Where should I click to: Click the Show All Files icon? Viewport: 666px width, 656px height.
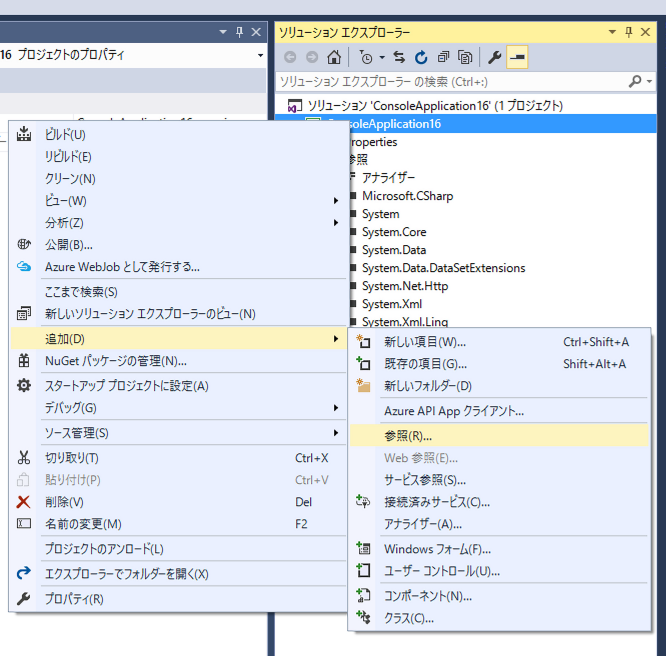(x=465, y=57)
